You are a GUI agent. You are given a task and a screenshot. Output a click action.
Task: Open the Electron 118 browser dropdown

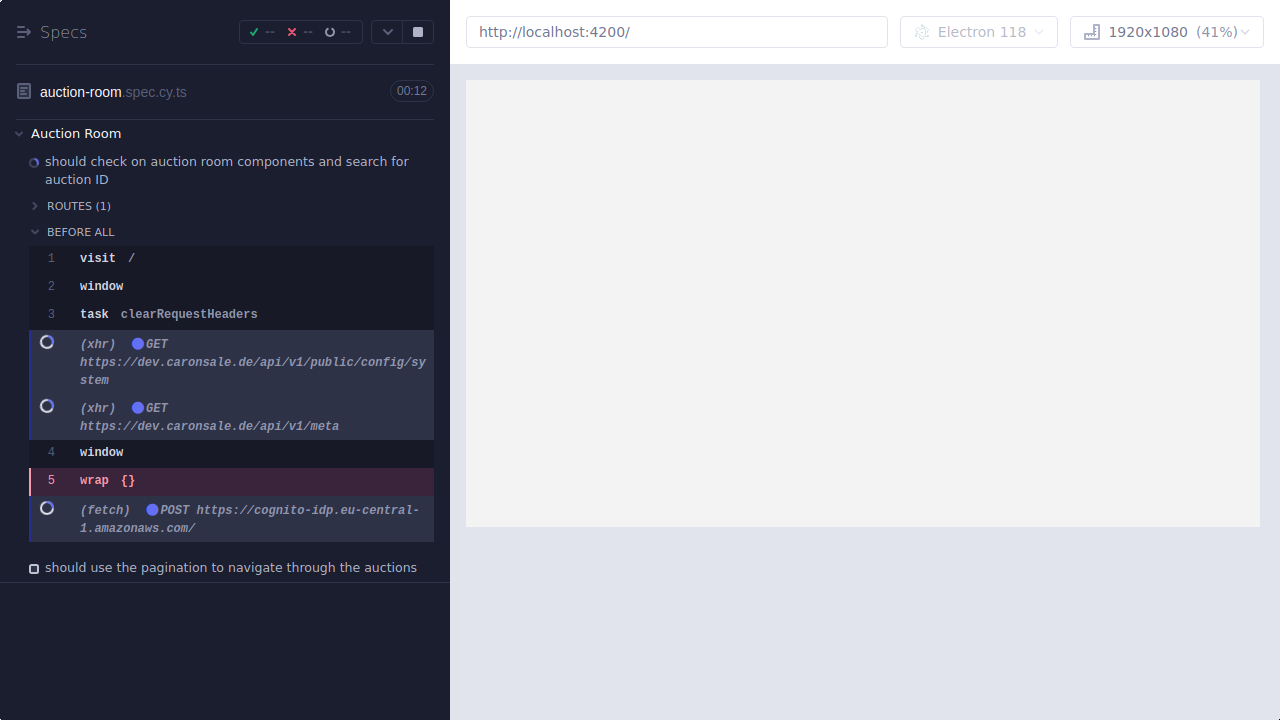978,31
